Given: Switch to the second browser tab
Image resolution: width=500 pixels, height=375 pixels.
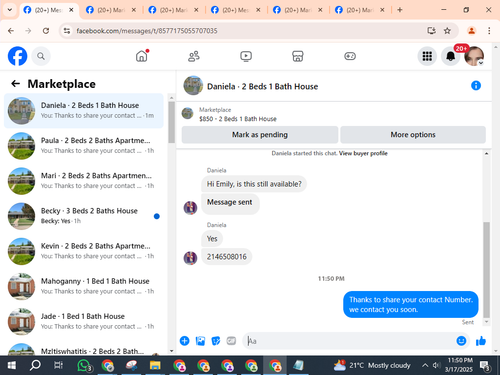Looking at the screenshot, I should [111, 10].
